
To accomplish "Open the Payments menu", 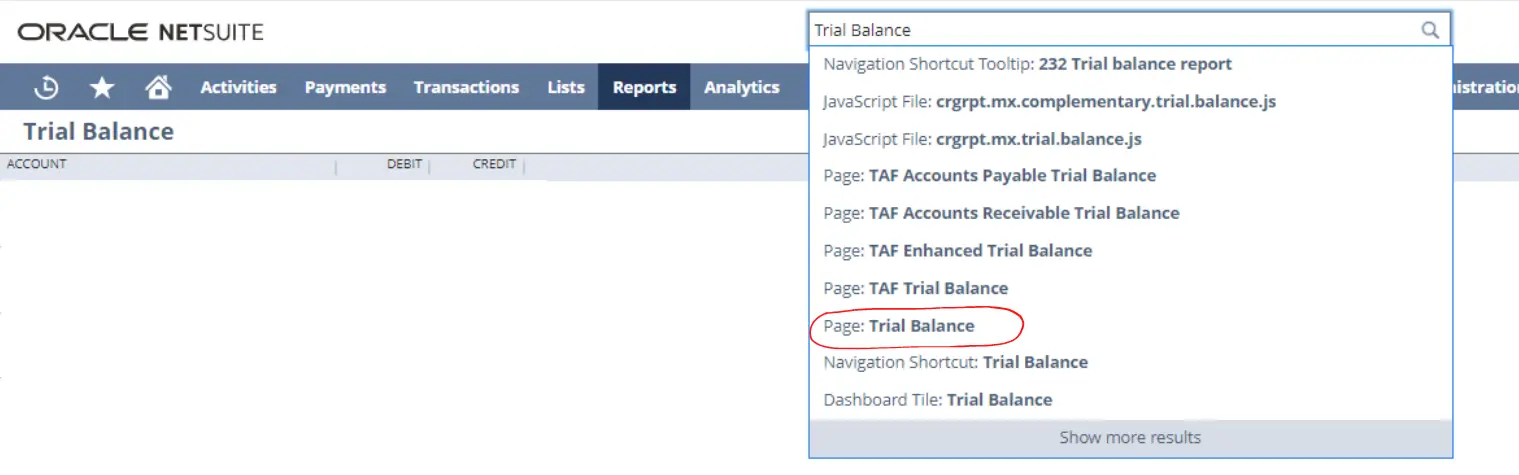I will tap(345, 88).
